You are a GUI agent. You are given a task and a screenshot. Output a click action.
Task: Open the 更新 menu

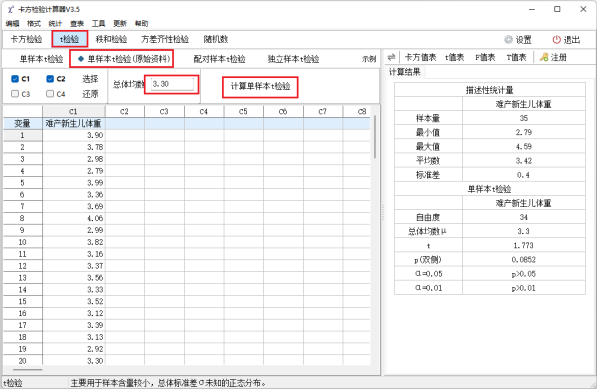tap(120, 24)
